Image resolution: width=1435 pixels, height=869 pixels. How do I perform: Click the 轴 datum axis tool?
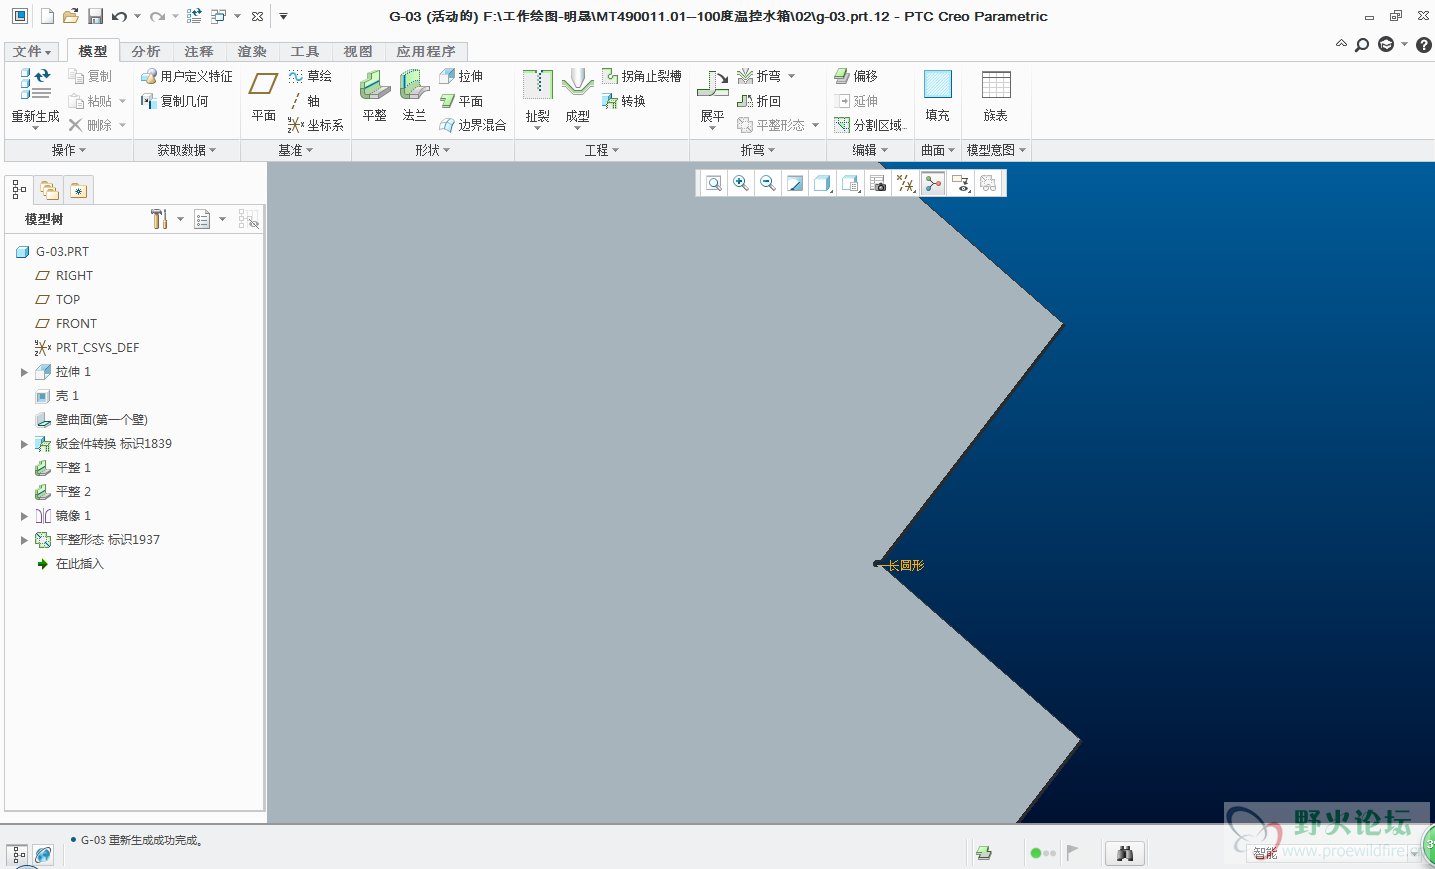(x=304, y=101)
